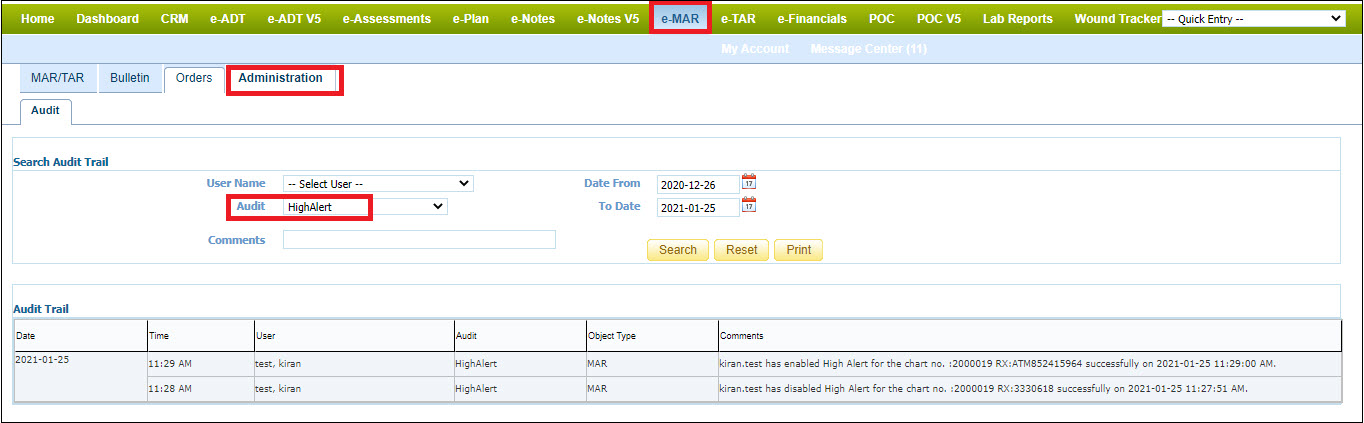Visit the My Account link
This screenshot has width=1364, height=423.
pos(755,49)
